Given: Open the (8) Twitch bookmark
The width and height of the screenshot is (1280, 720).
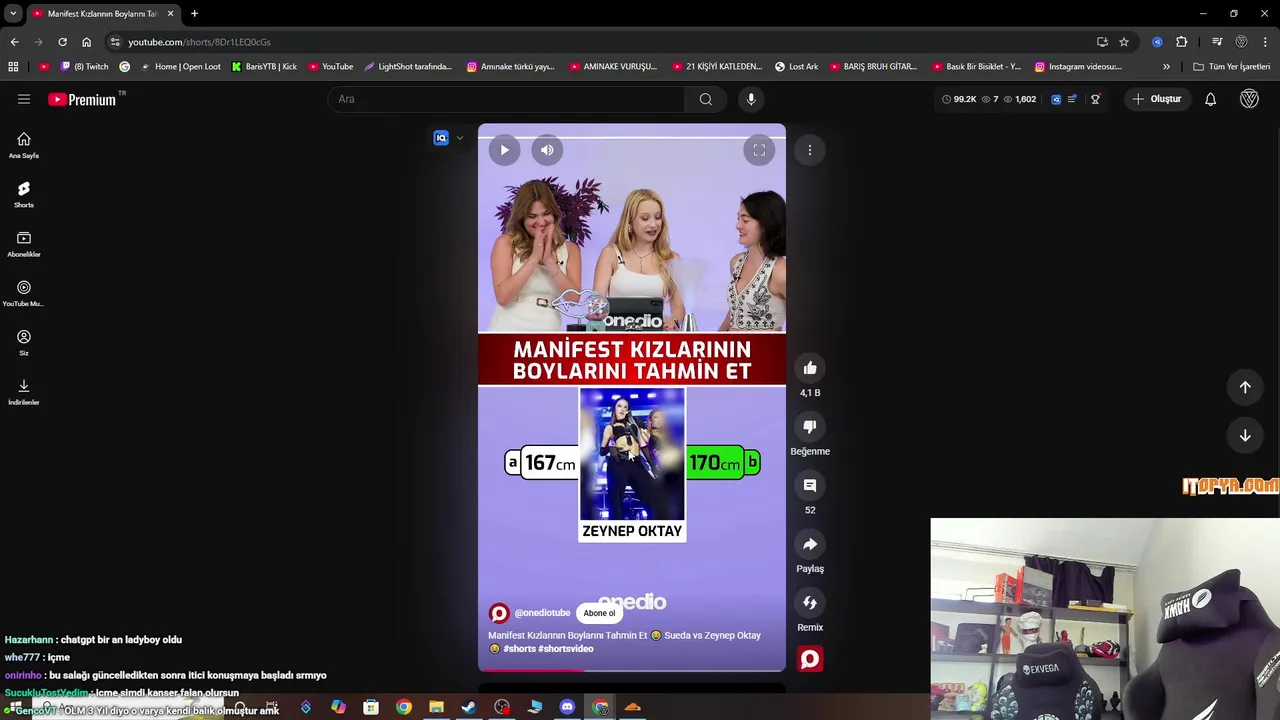Looking at the screenshot, I should 84,67.
